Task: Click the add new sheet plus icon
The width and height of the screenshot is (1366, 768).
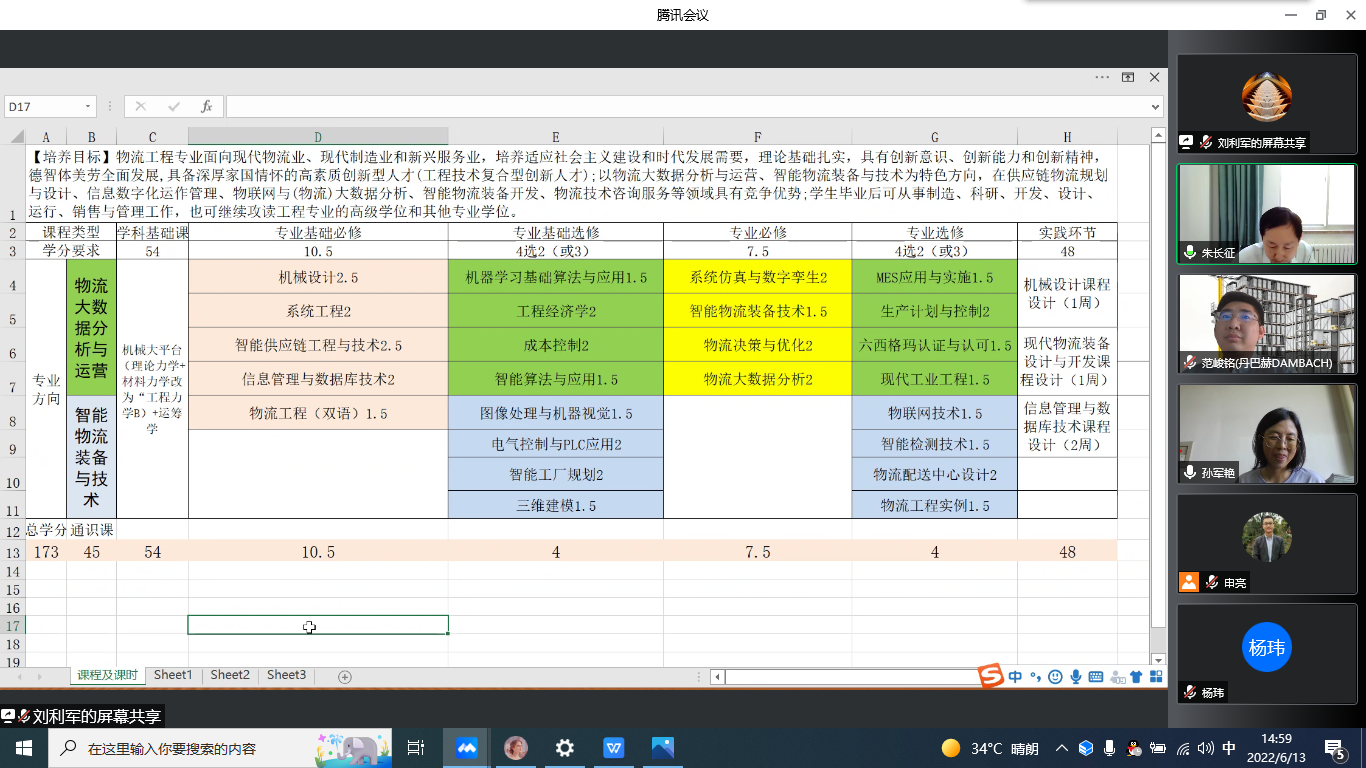Action: pos(345,677)
